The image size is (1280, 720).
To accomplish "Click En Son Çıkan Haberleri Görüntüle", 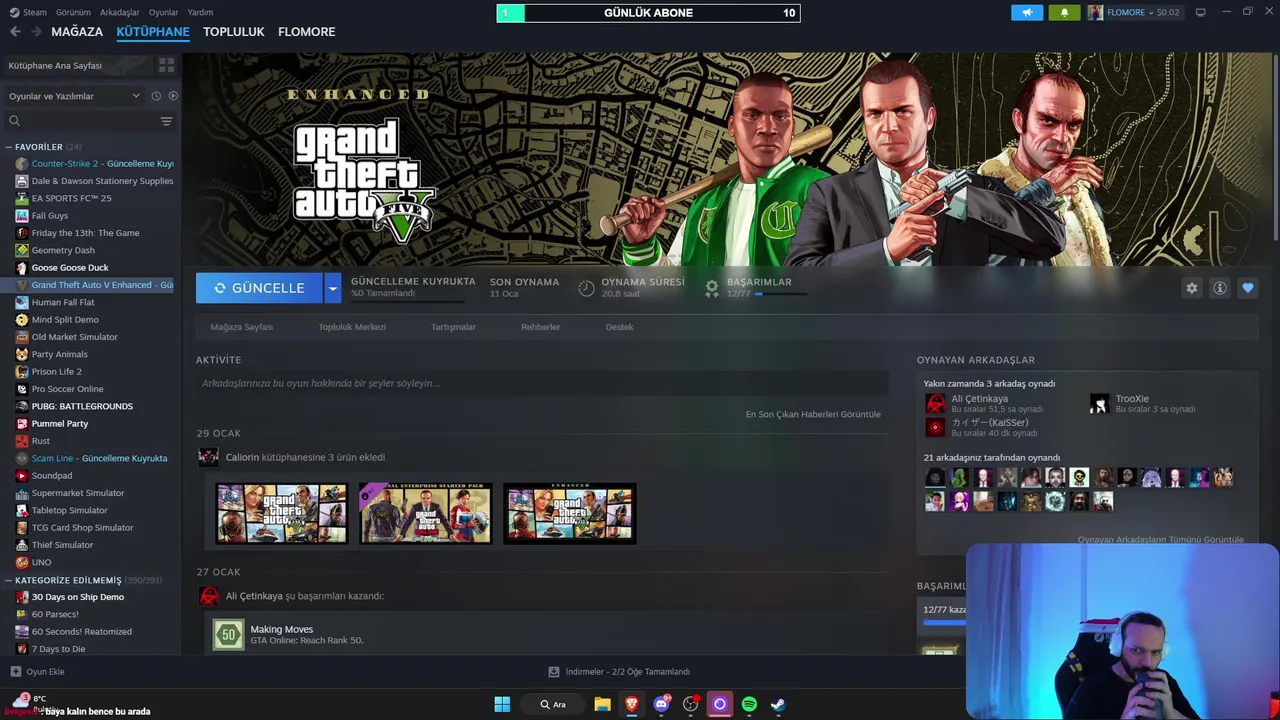I will coord(813,414).
